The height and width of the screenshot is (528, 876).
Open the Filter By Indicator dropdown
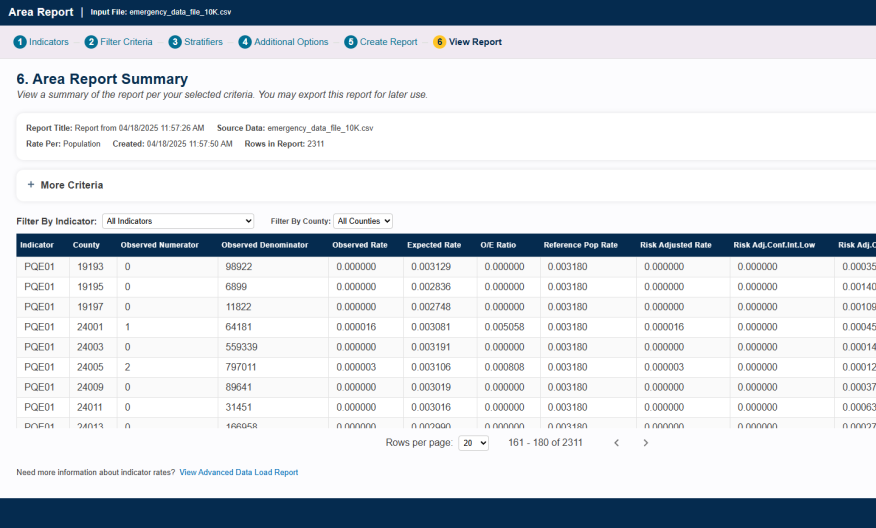[178, 221]
